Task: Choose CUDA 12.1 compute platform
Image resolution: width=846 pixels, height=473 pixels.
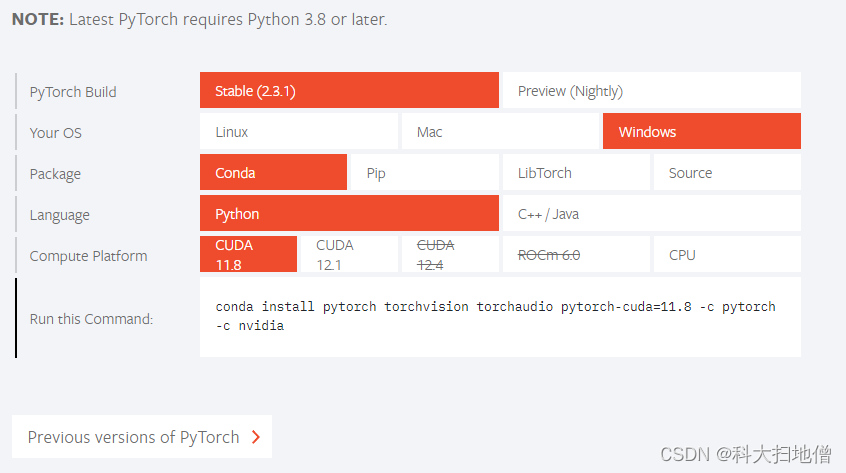Action: (349, 254)
